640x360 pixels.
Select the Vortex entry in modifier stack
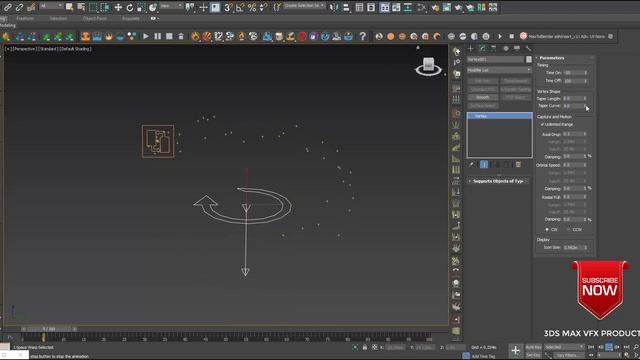(500, 116)
